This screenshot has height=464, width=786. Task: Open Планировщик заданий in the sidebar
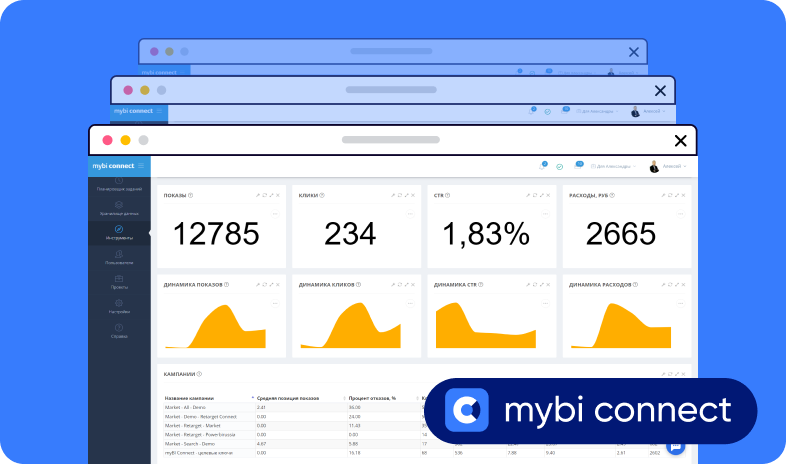click(119, 184)
